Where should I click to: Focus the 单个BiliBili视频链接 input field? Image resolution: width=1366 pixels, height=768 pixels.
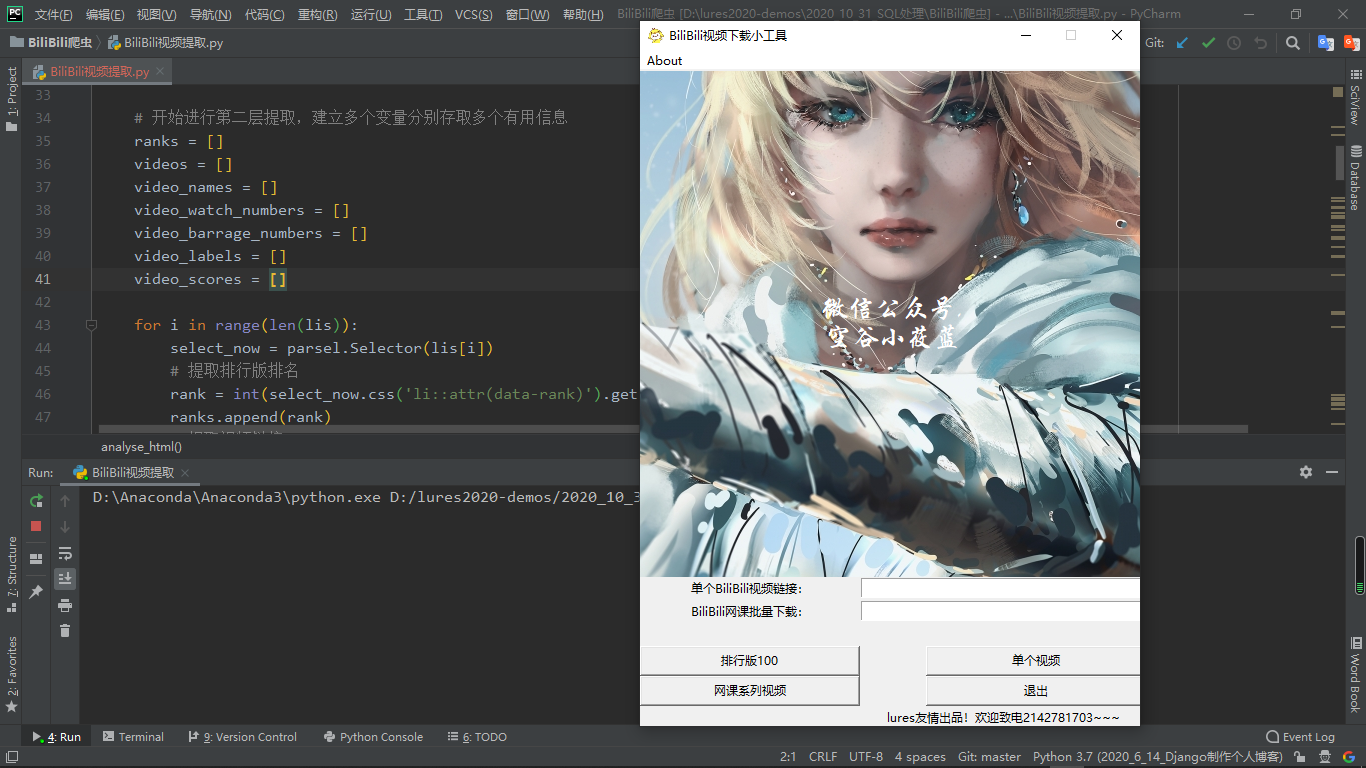click(1000, 588)
